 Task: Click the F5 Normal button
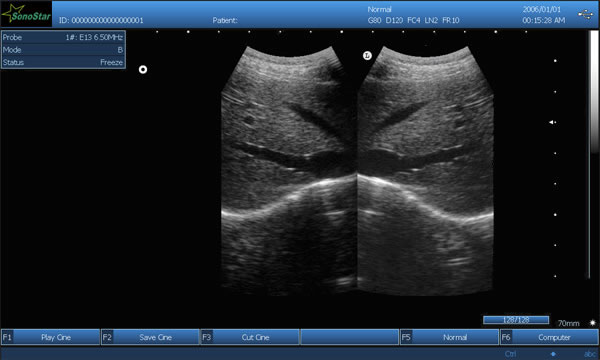click(x=449, y=337)
